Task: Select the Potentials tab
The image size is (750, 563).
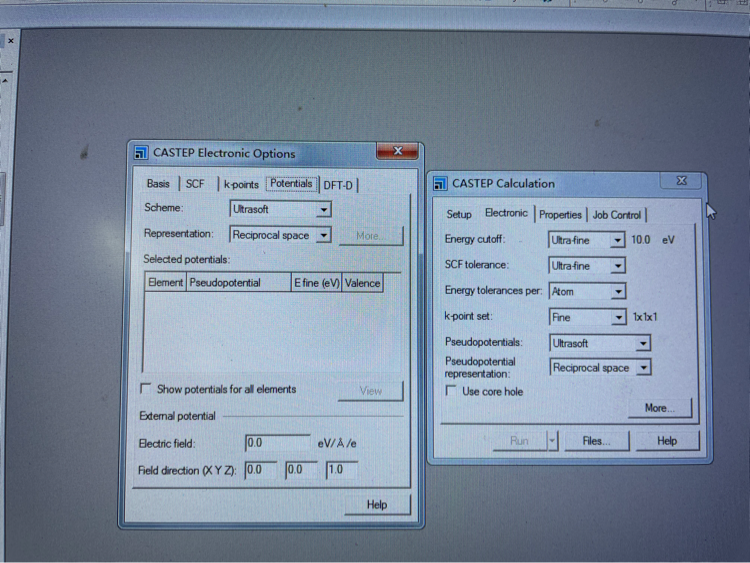Action: [x=291, y=184]
